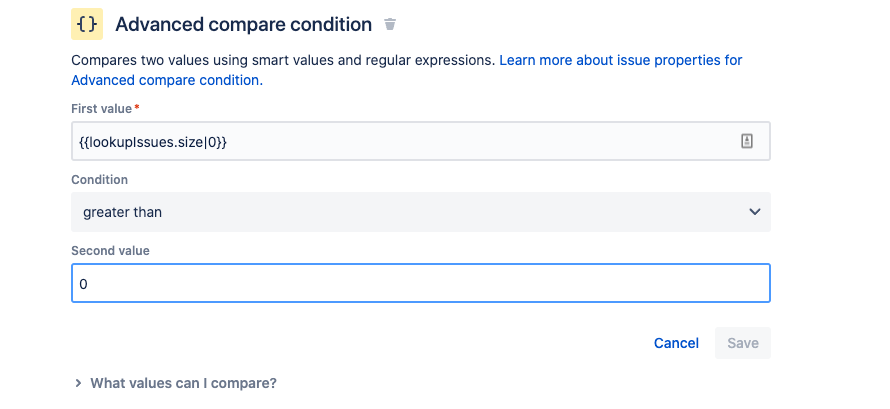Click the 'Advanced compare condition.' link text
Screen dimensions: 890x409
tap(166, 80)
